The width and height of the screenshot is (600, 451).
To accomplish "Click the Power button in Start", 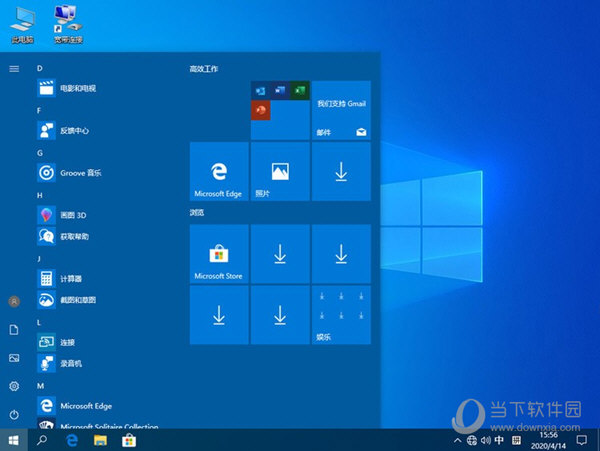I will (14, 415).
